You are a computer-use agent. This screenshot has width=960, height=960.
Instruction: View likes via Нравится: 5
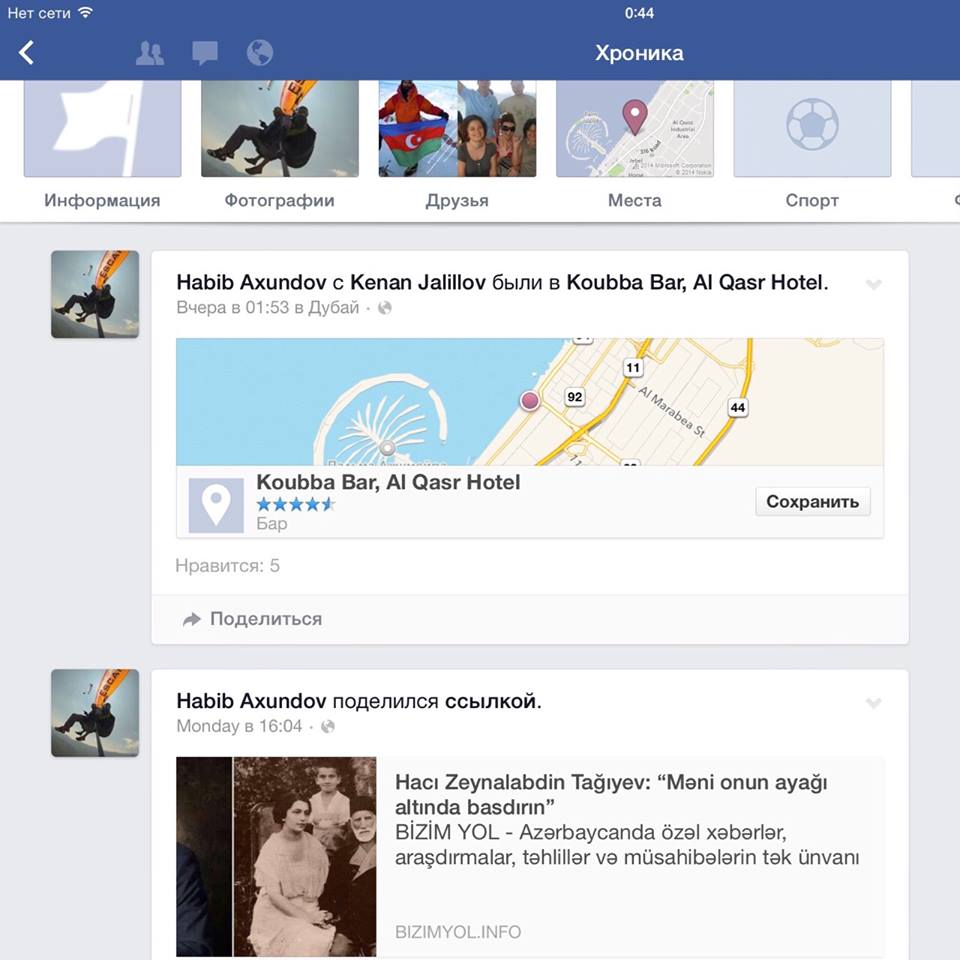tap(227, 566)
